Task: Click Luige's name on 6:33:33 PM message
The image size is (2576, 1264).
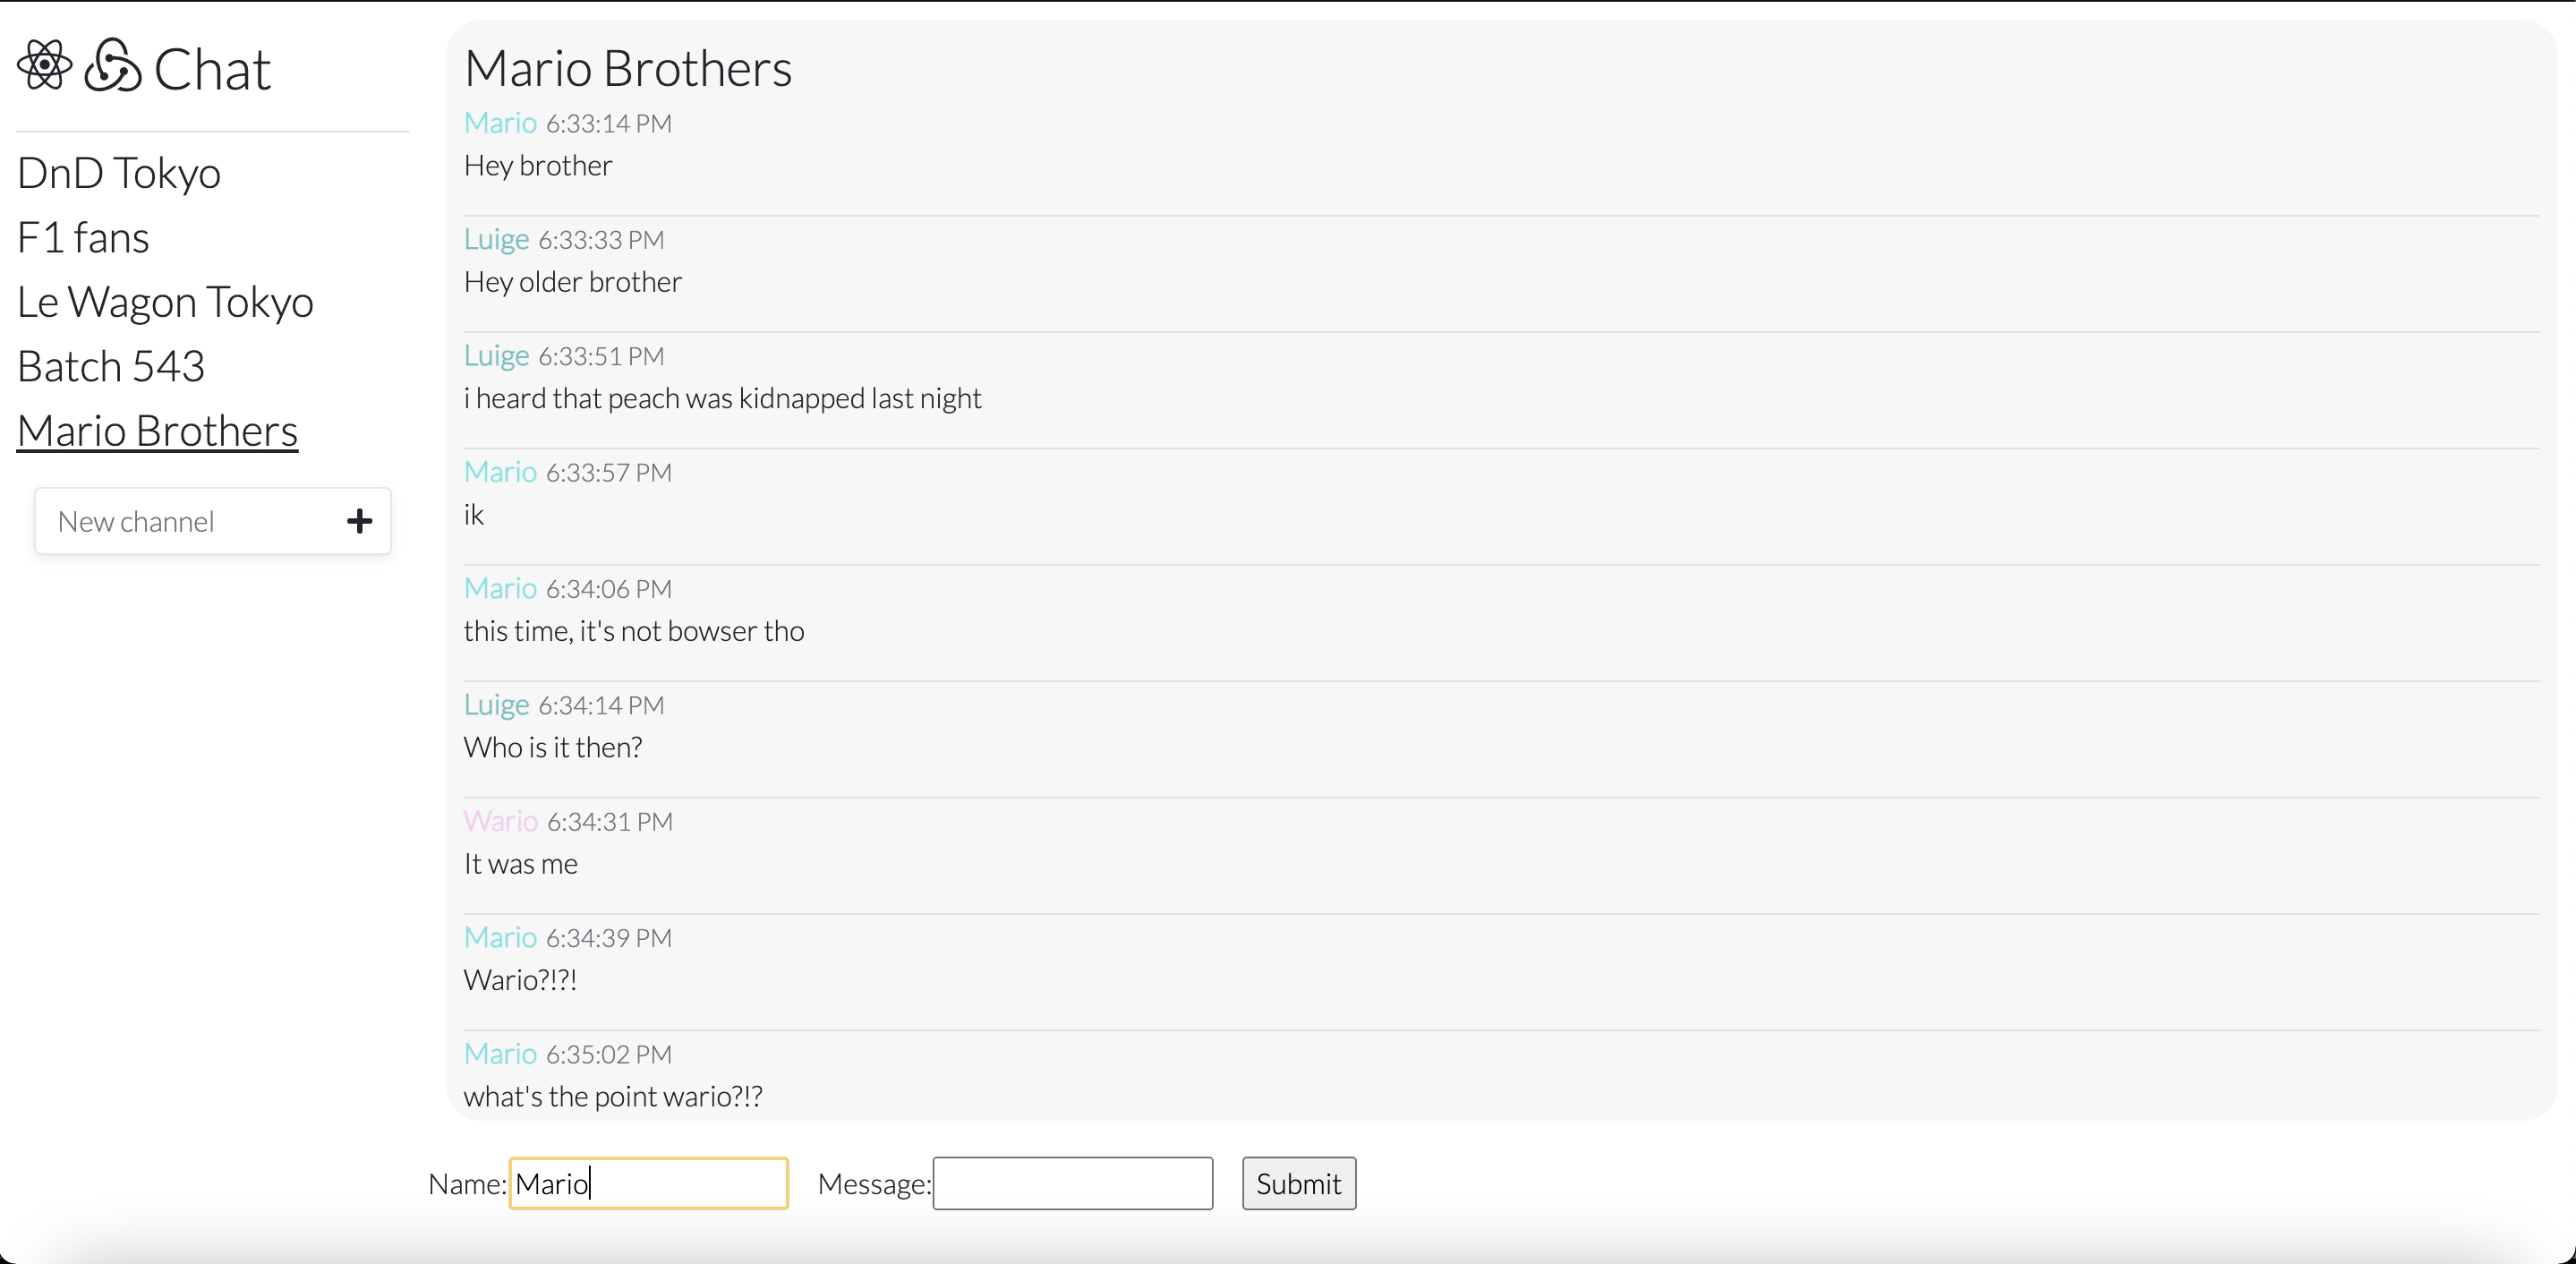Action: click(496, 239)
